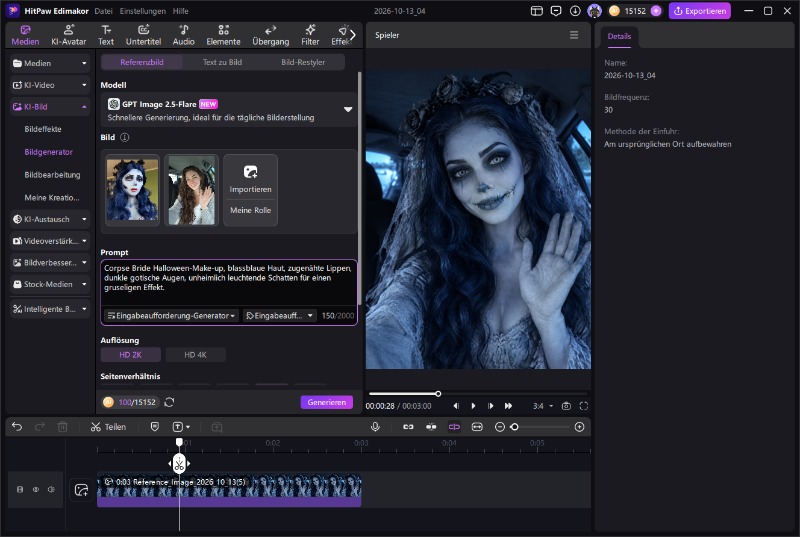The image size is (800, 537).
Task: Open the Eingabeauff... history dropdown
Action: (280, 316)
